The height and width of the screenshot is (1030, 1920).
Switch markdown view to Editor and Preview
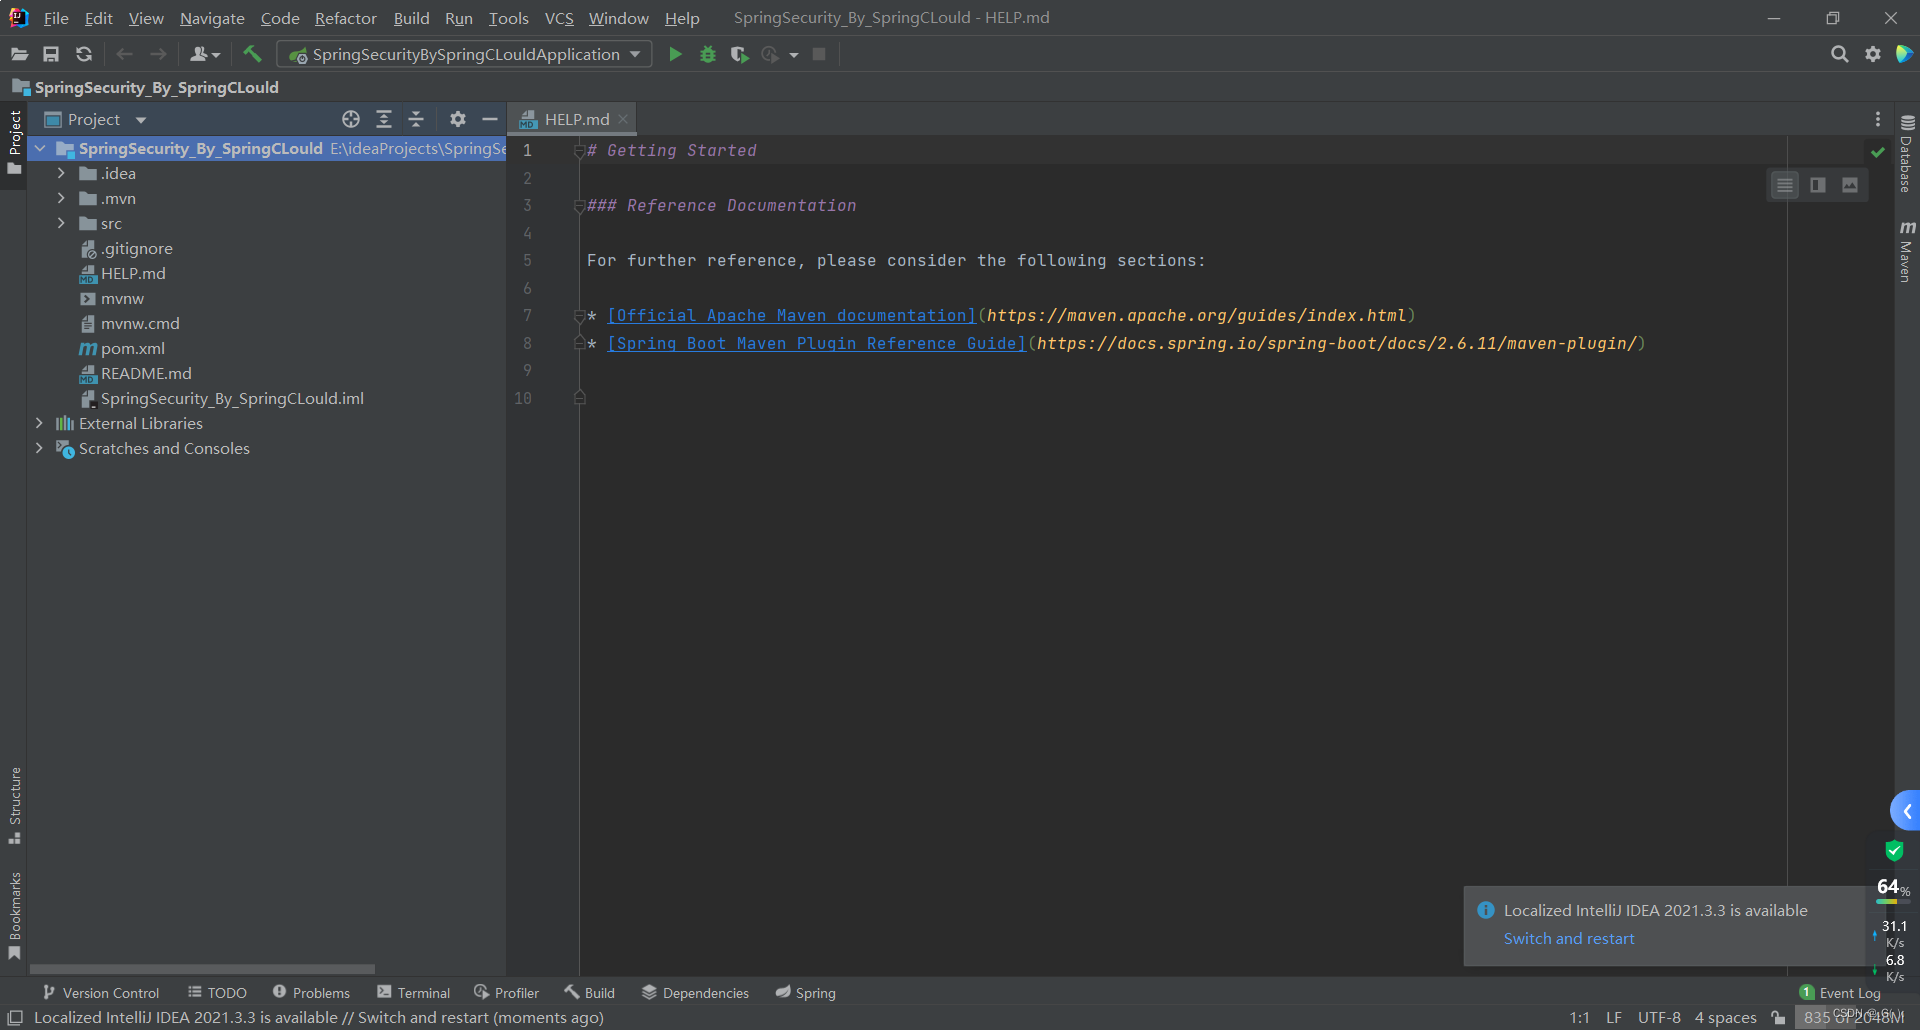(1818, 185)
